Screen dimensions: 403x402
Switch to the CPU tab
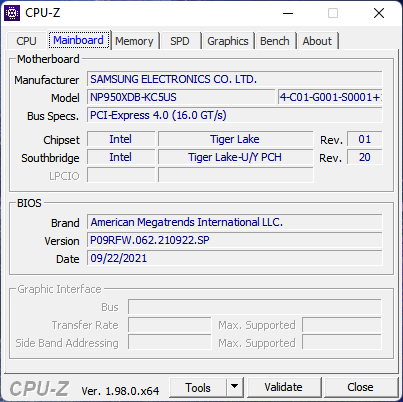click(26, 41)
